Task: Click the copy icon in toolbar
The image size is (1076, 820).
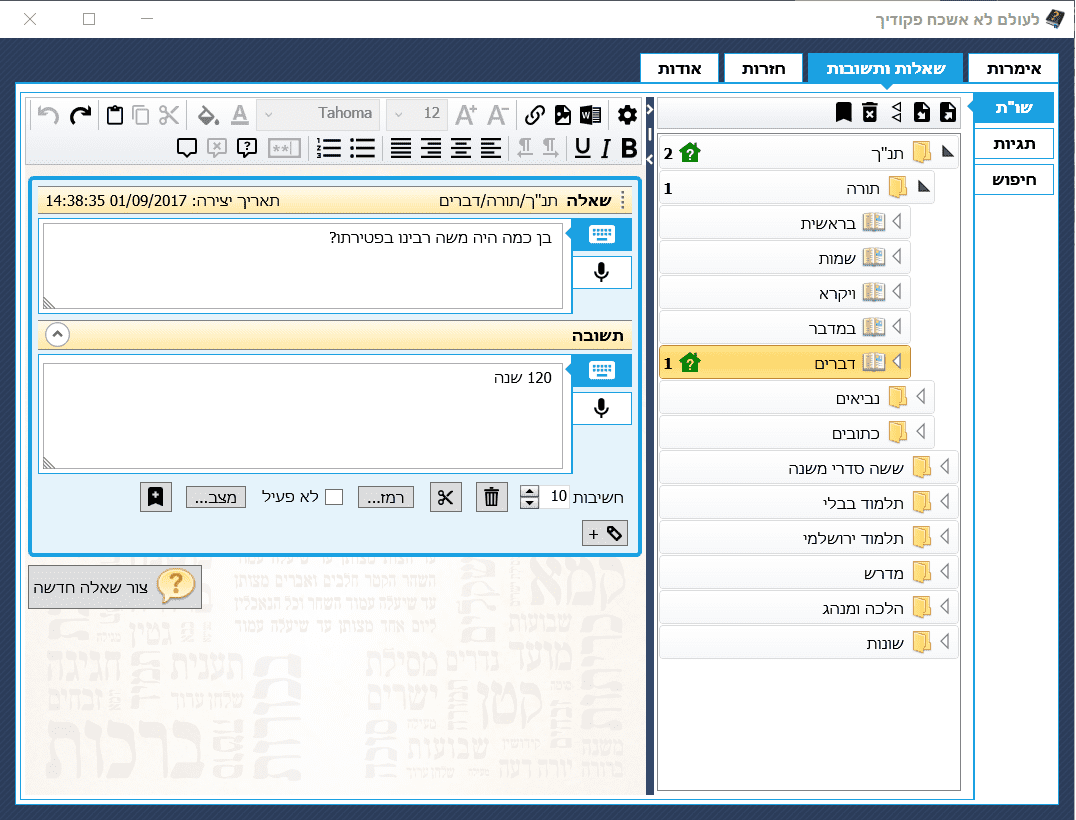Action: click(141, 115)
